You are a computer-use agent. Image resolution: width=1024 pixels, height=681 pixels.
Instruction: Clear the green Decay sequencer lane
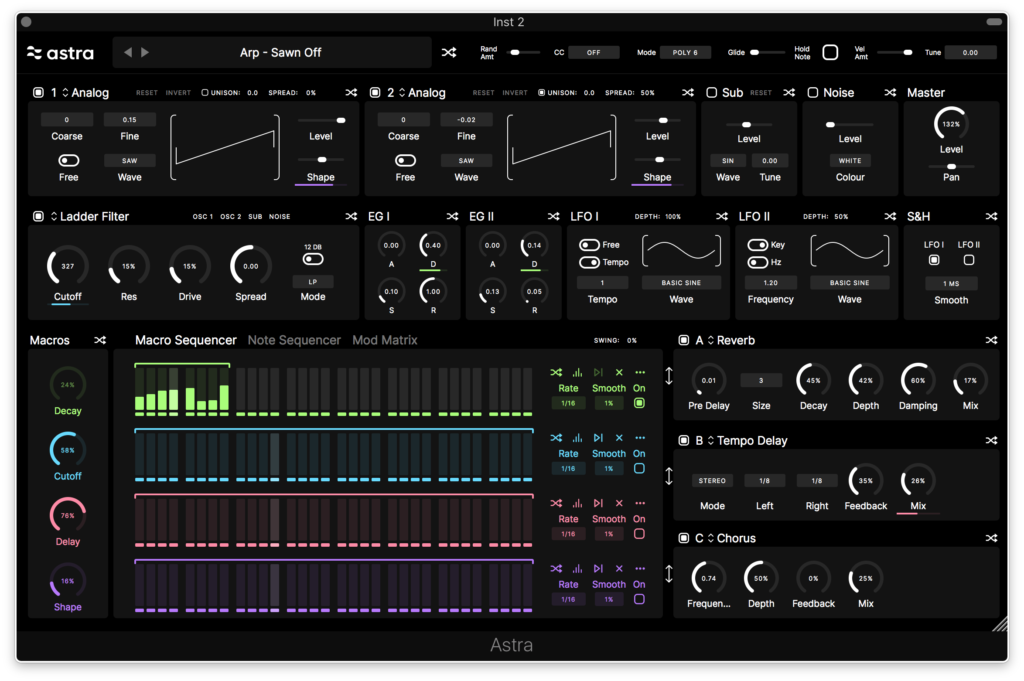[619, 372]
